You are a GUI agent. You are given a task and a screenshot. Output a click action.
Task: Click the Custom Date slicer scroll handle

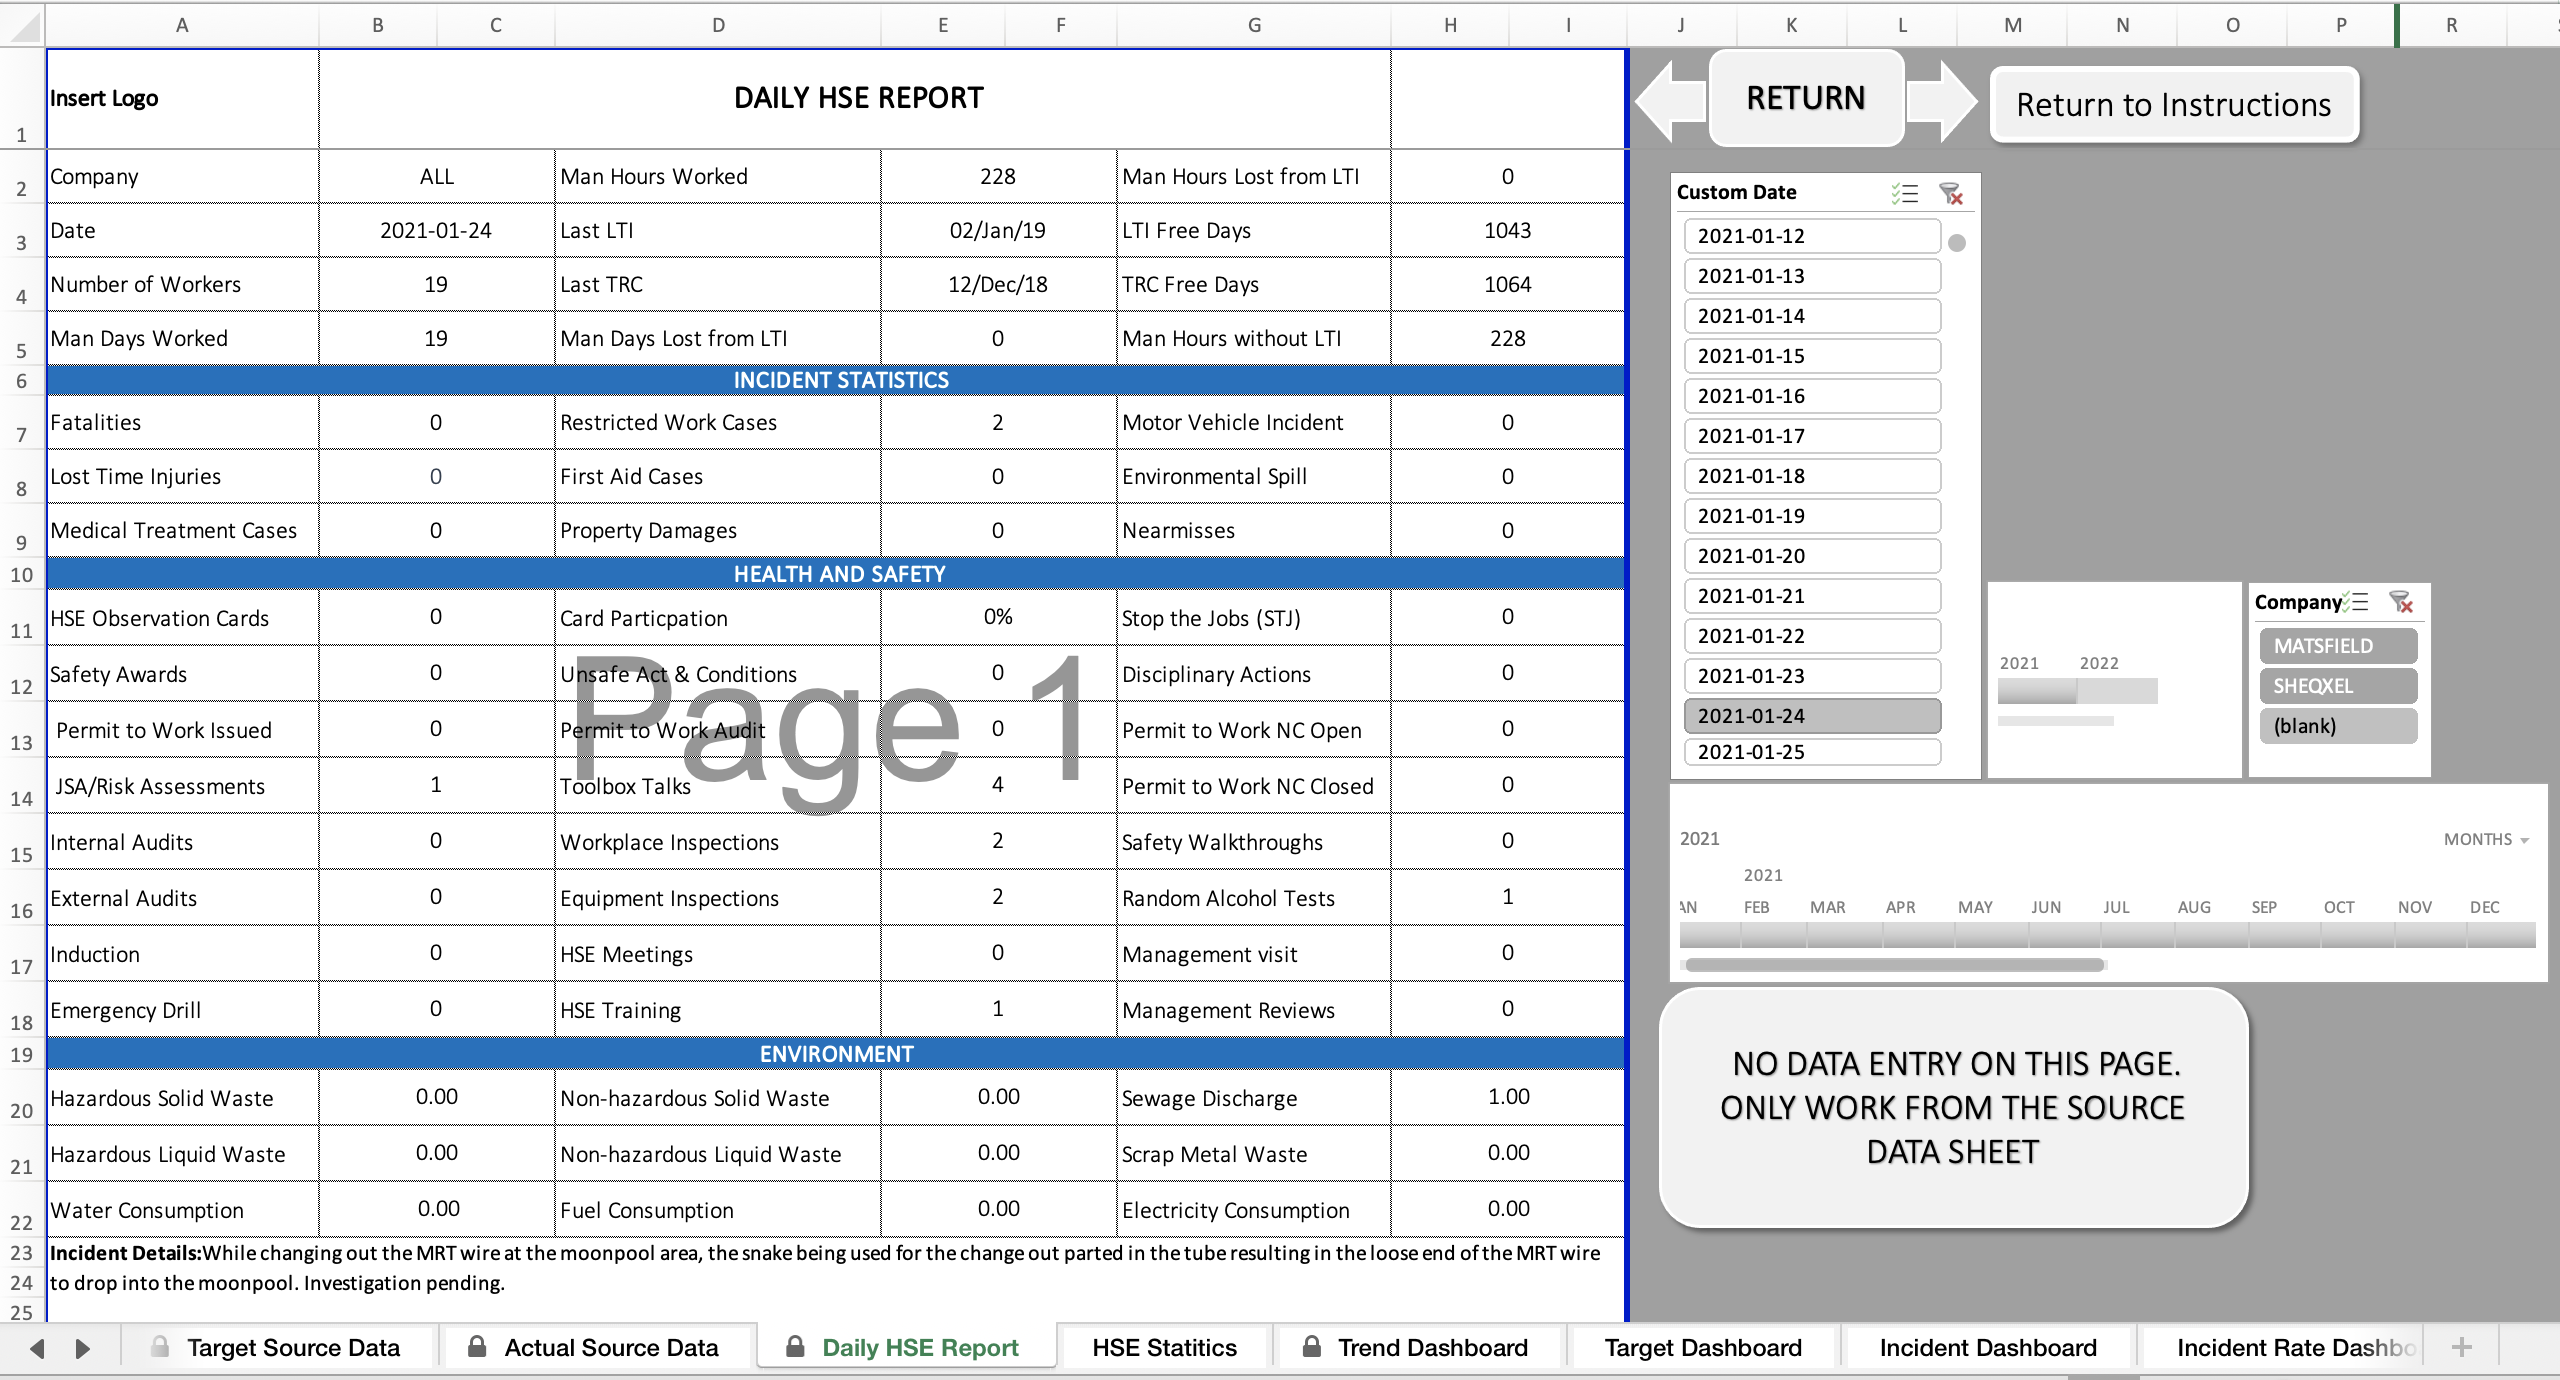pos(1957,243)
